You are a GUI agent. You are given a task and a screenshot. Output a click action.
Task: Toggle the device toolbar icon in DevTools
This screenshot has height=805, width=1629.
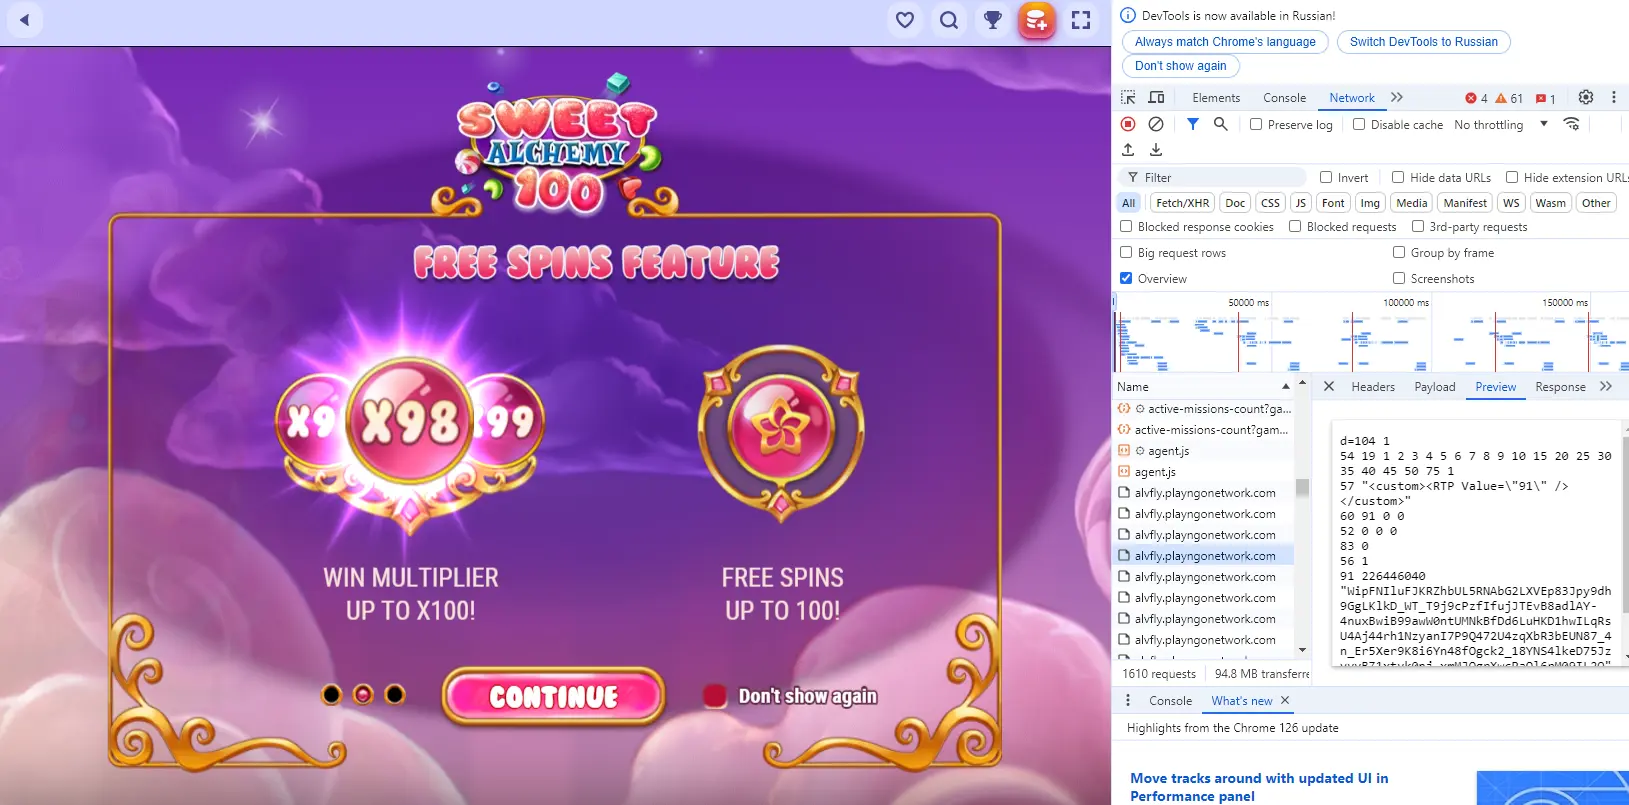click(x=1156, y=98)
